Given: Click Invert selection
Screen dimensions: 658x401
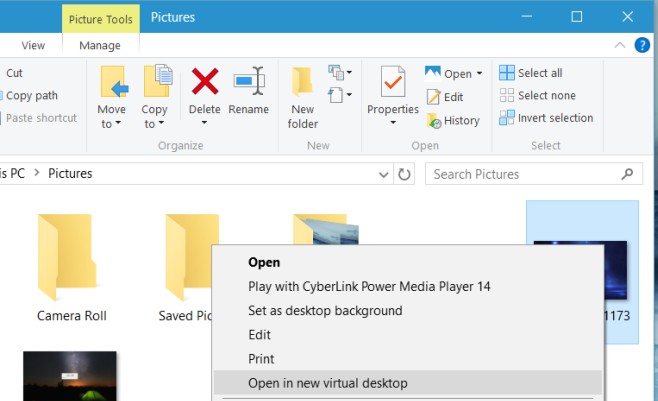Looking at the screenshot, I should point(546,118).
